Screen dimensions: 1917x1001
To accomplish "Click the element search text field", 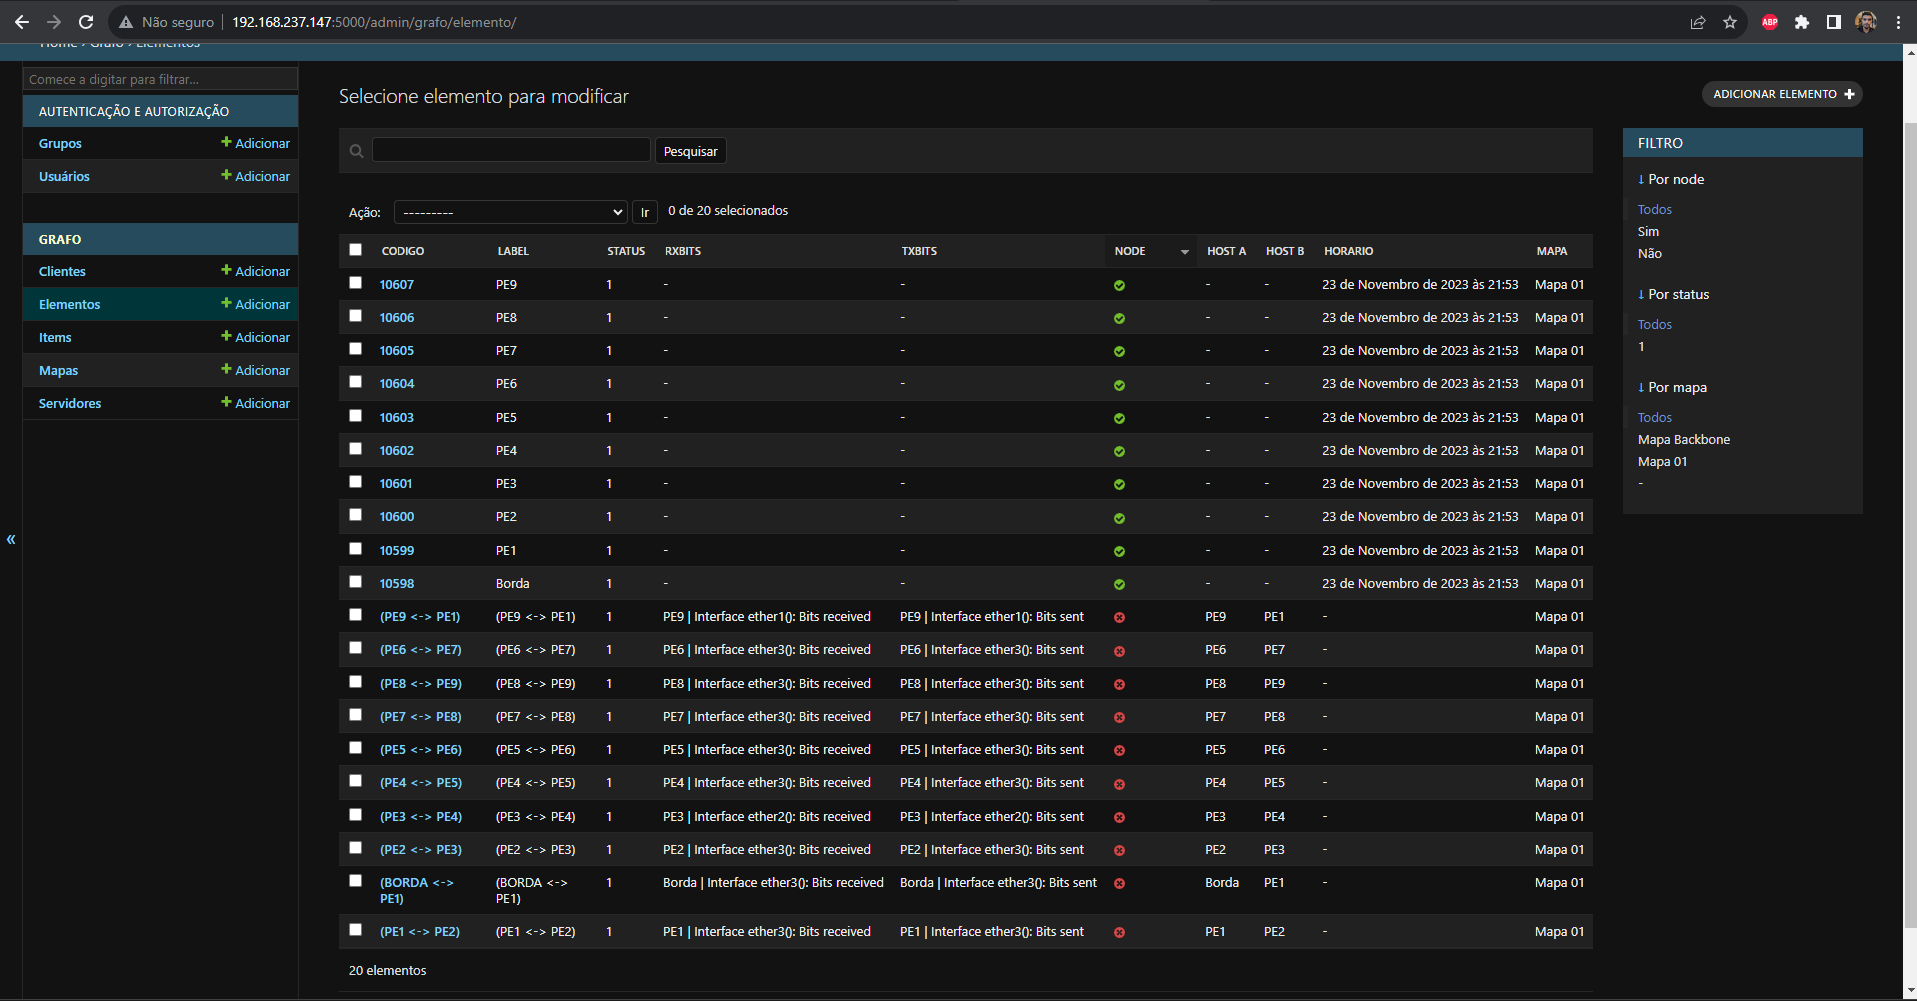I will click(511, 150).
